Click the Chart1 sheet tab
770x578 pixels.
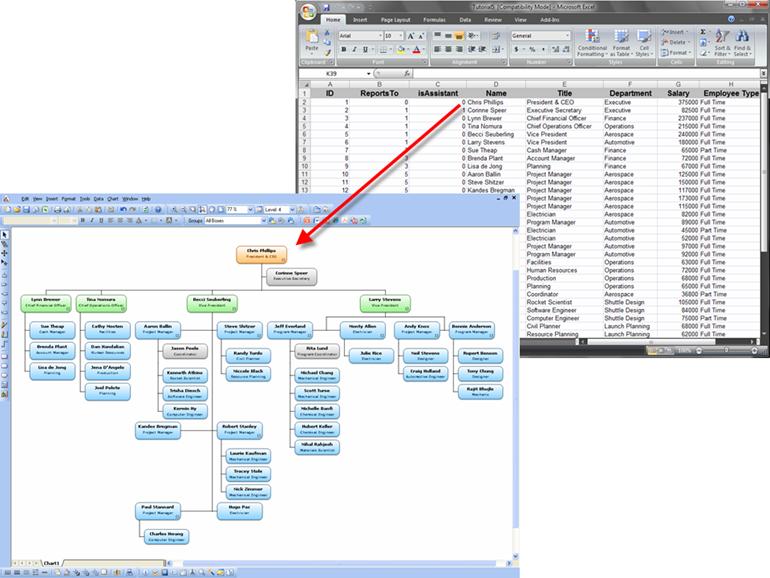point(50,563)
